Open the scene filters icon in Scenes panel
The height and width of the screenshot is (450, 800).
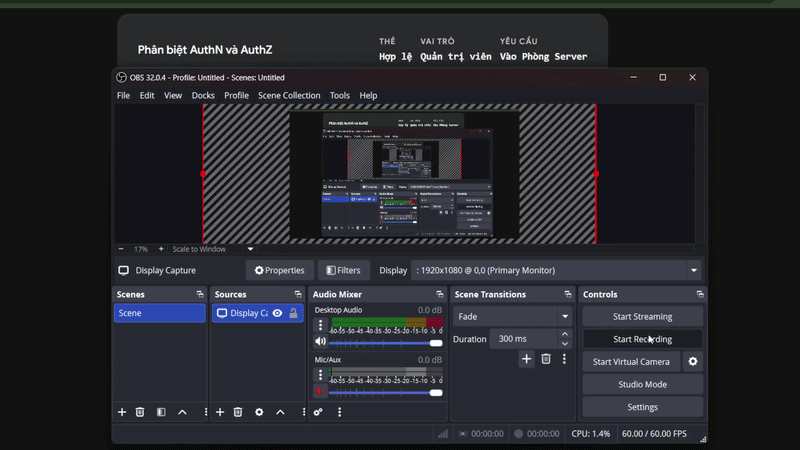click(x=161, y=412)
